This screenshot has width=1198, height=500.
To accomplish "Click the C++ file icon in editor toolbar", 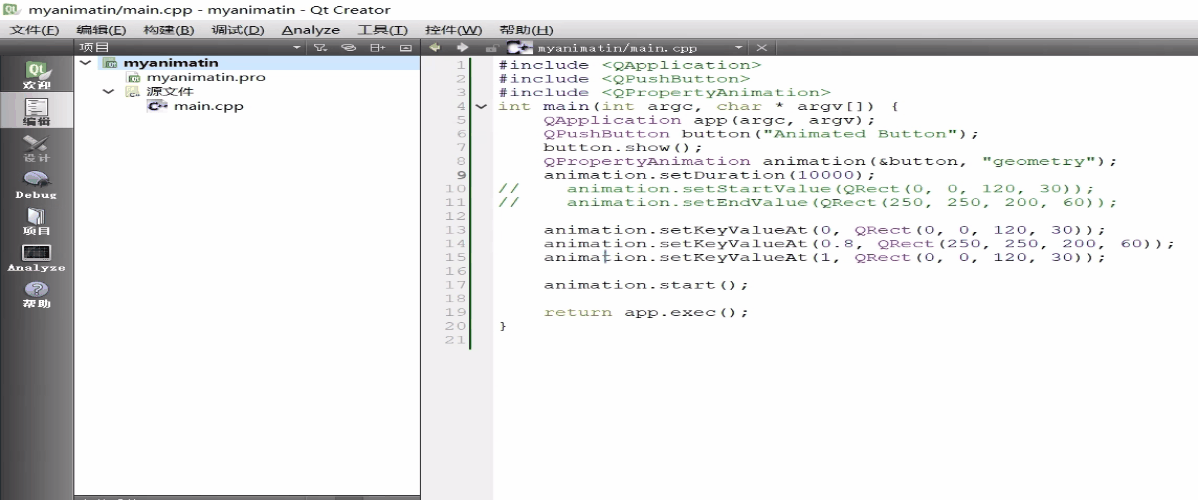I will (x=519, y=47).
